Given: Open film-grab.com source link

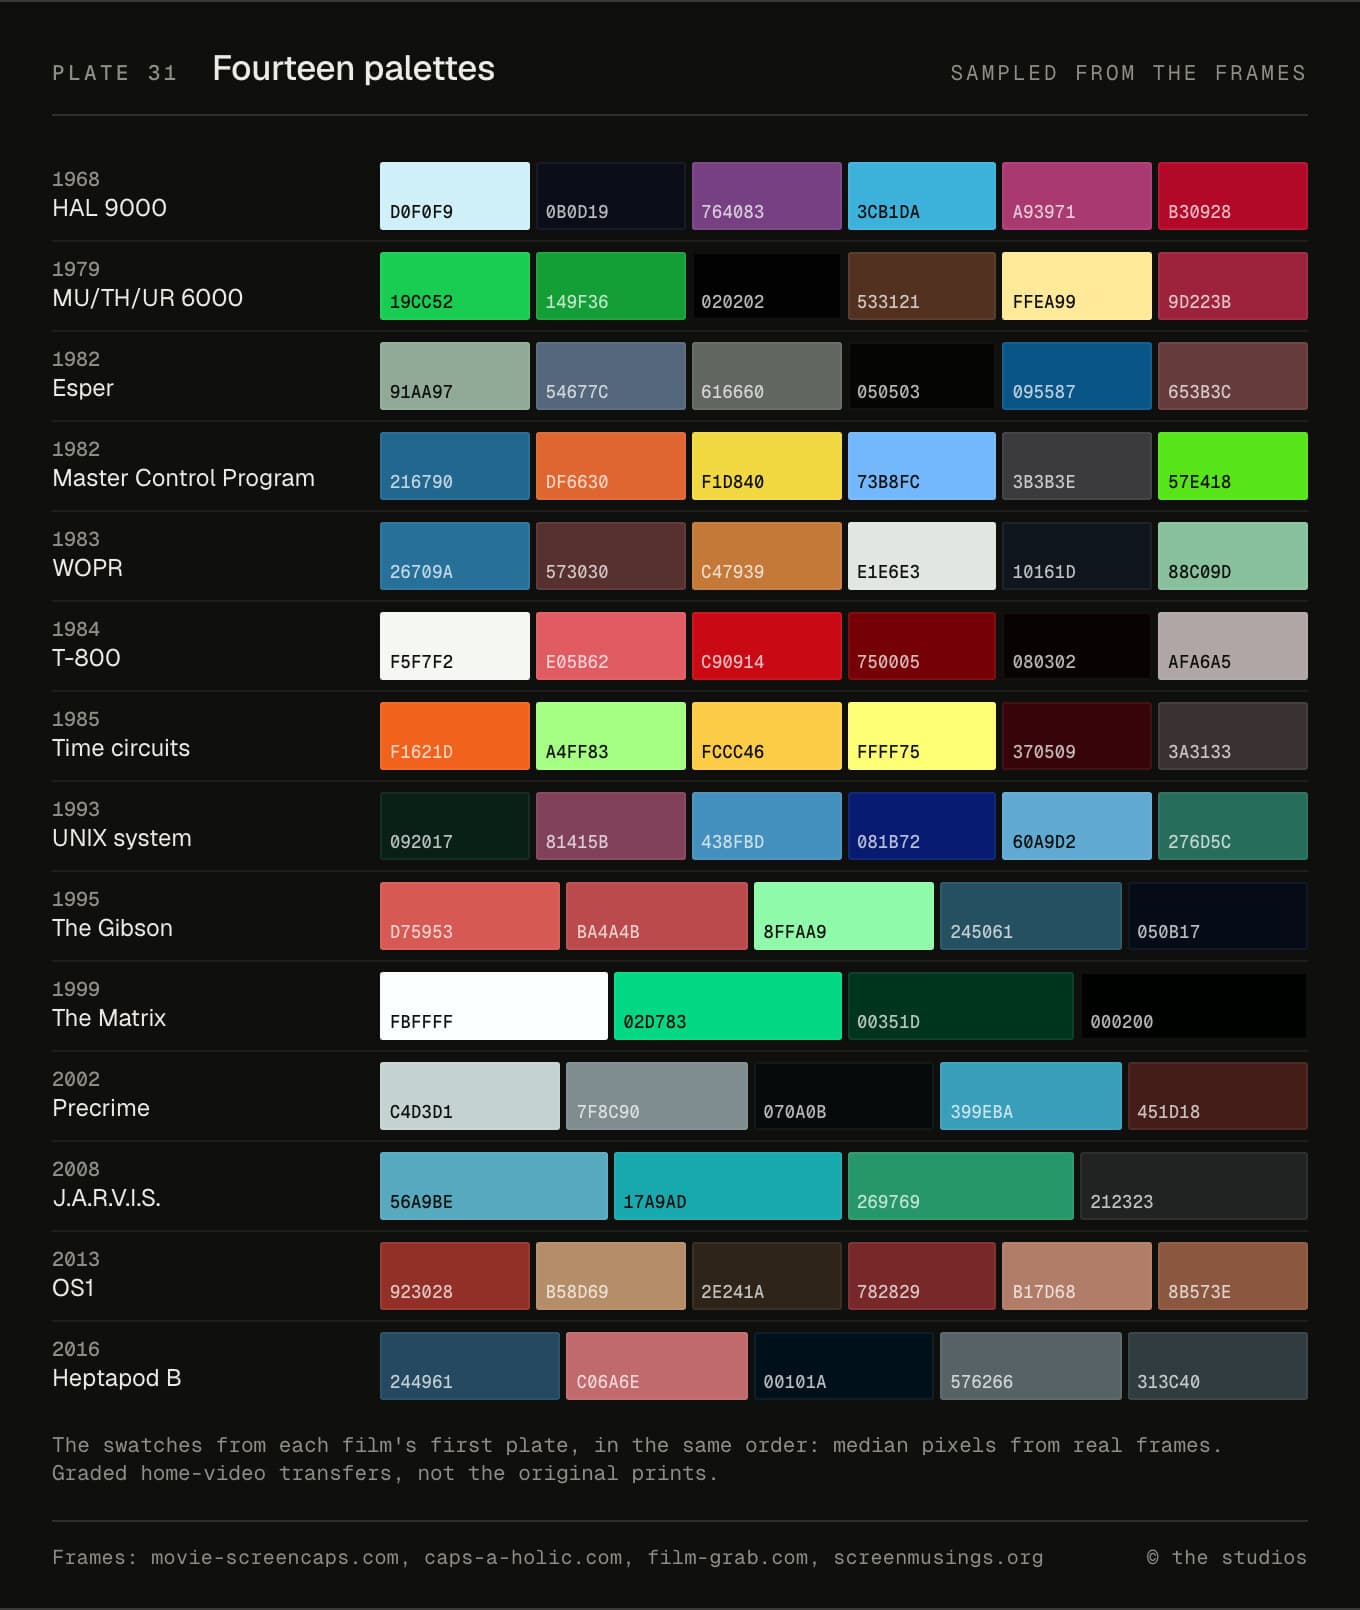Looking at the screenshot, I should click(x=728, y=1557).
